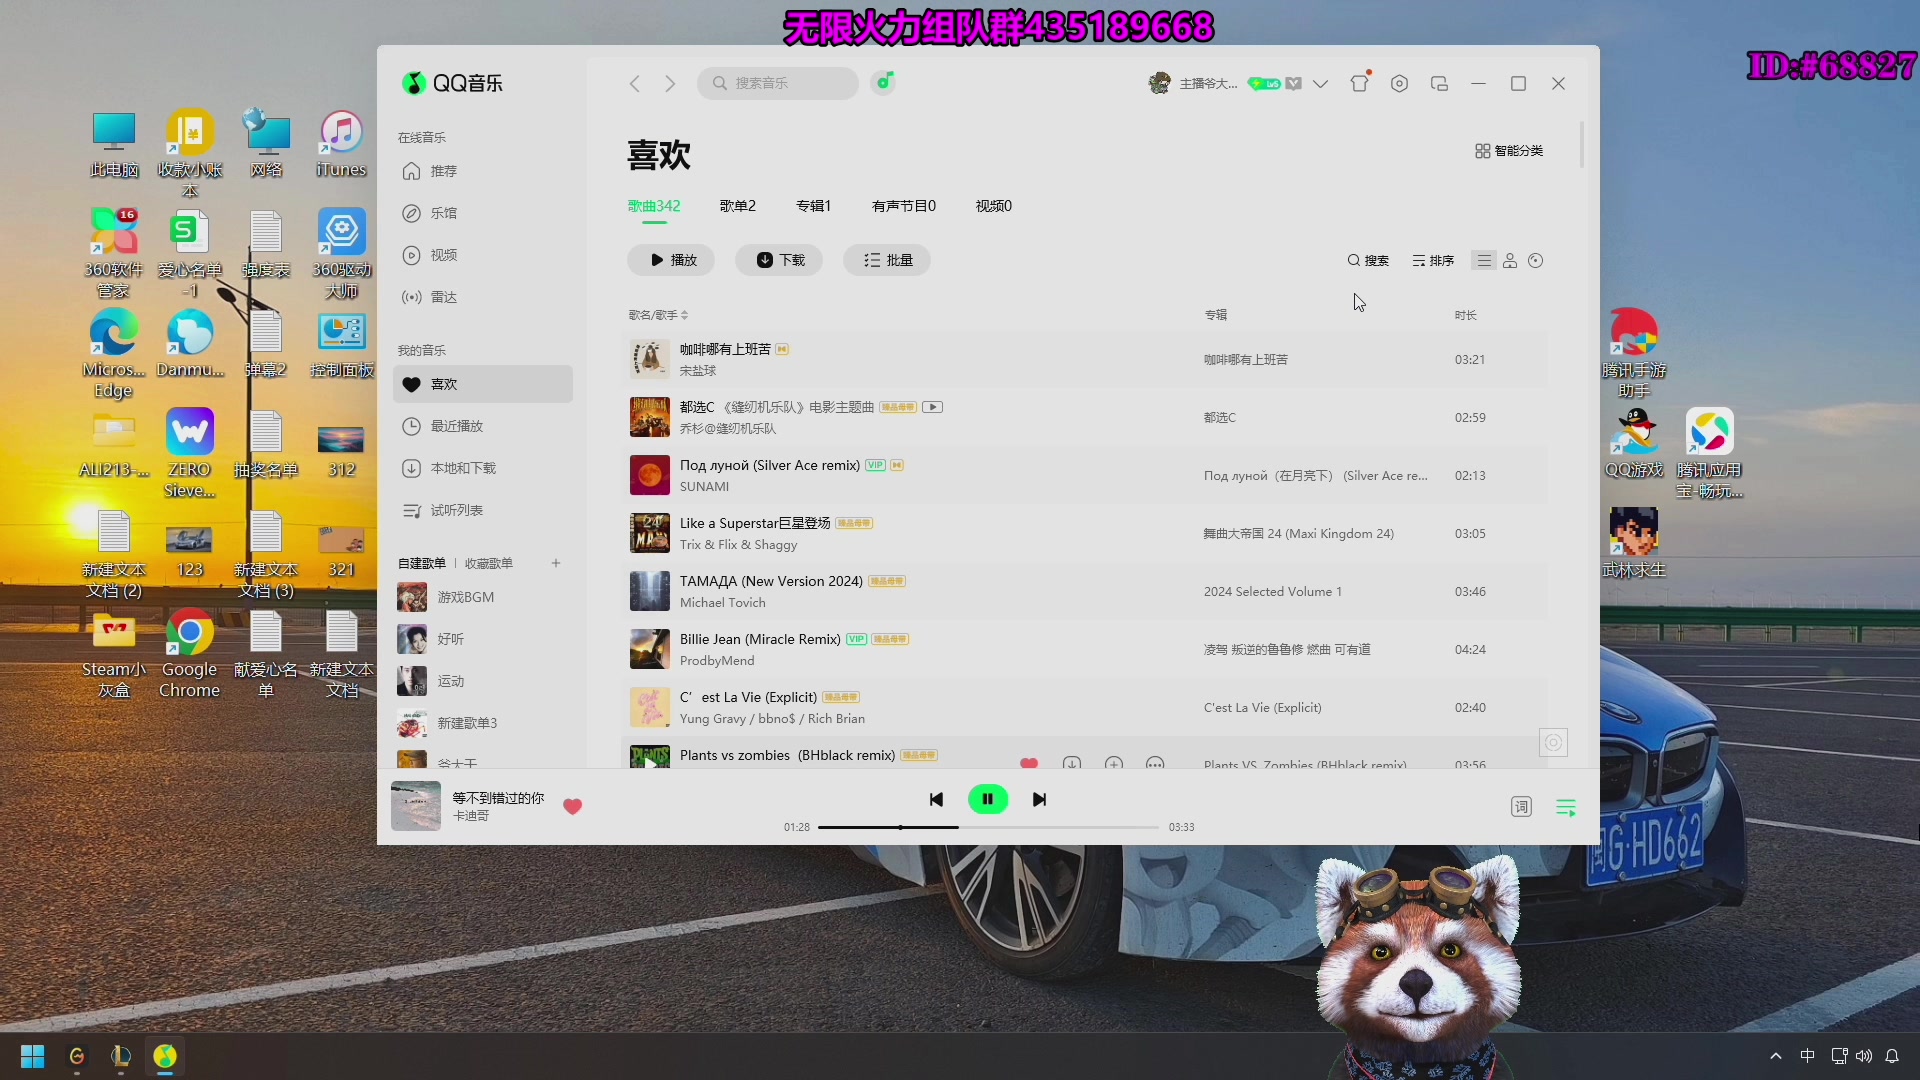Screen dimensions: 1920x1080
Task: Click the gray V membership badge
Action: (1293, 84)
